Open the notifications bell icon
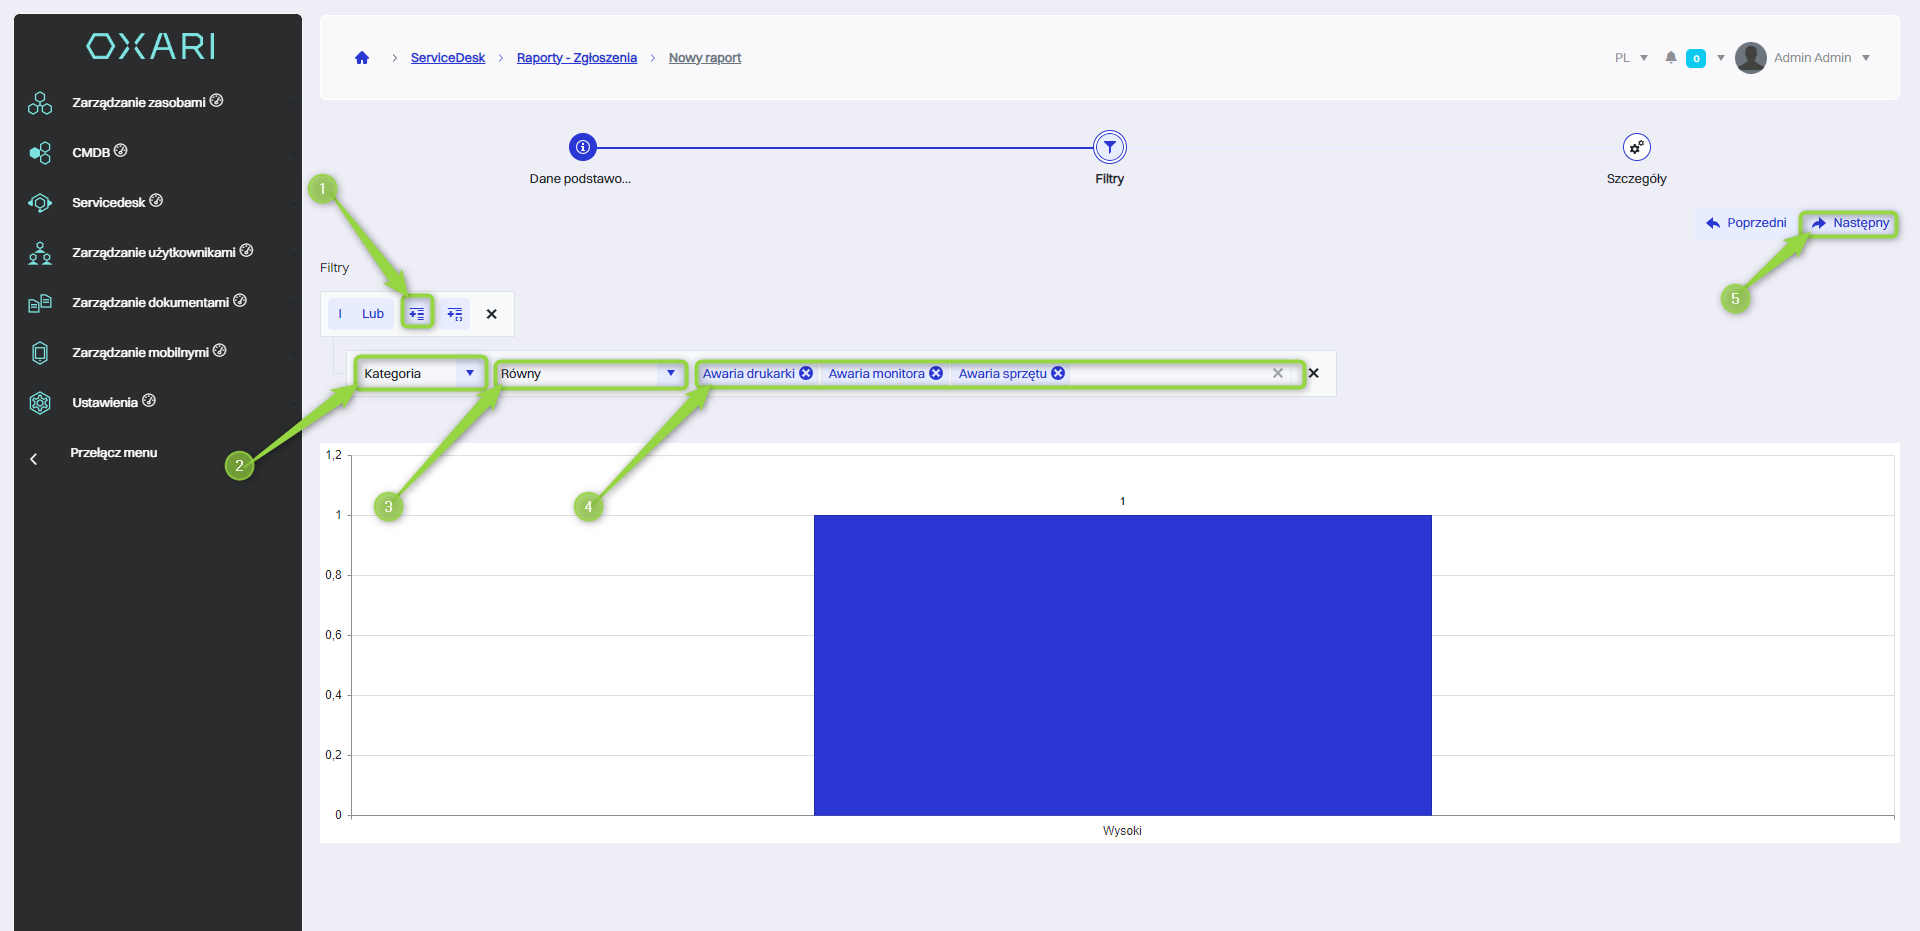Screen dimensions: 1920x931 pyautogui.click(x=1670, y=58)
